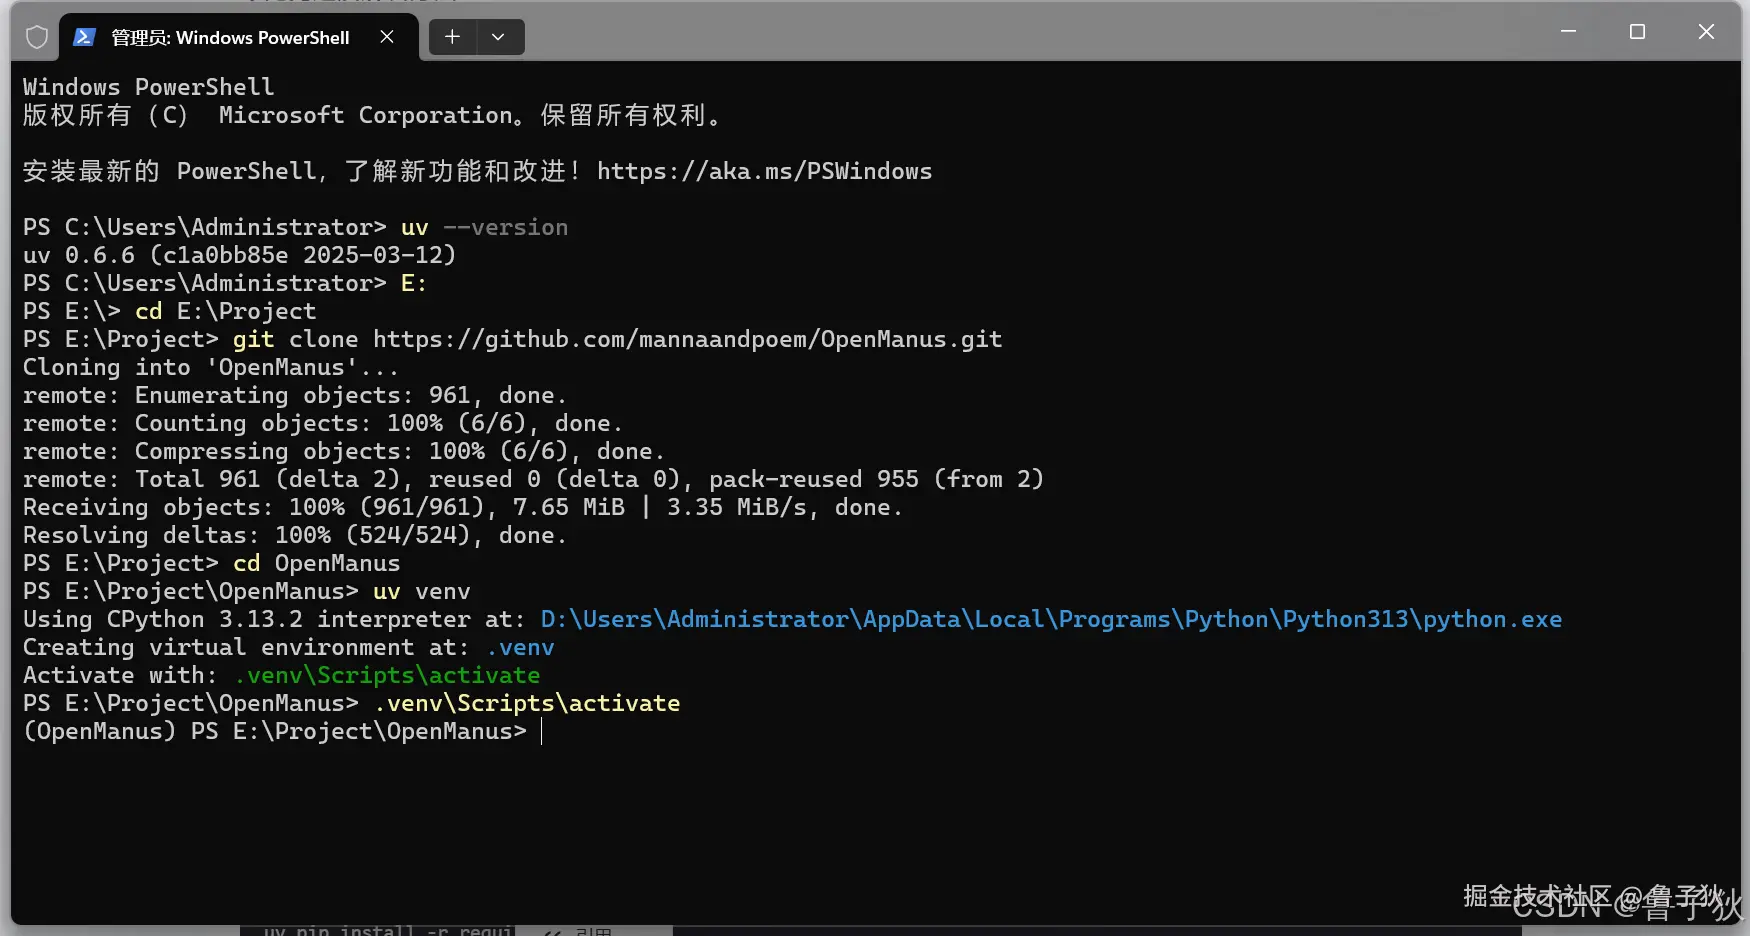Click the 'Counting objects: 100% (6/6)' line
The width and height of the screenshot is (1750, 936).
[x=323, y=423]
